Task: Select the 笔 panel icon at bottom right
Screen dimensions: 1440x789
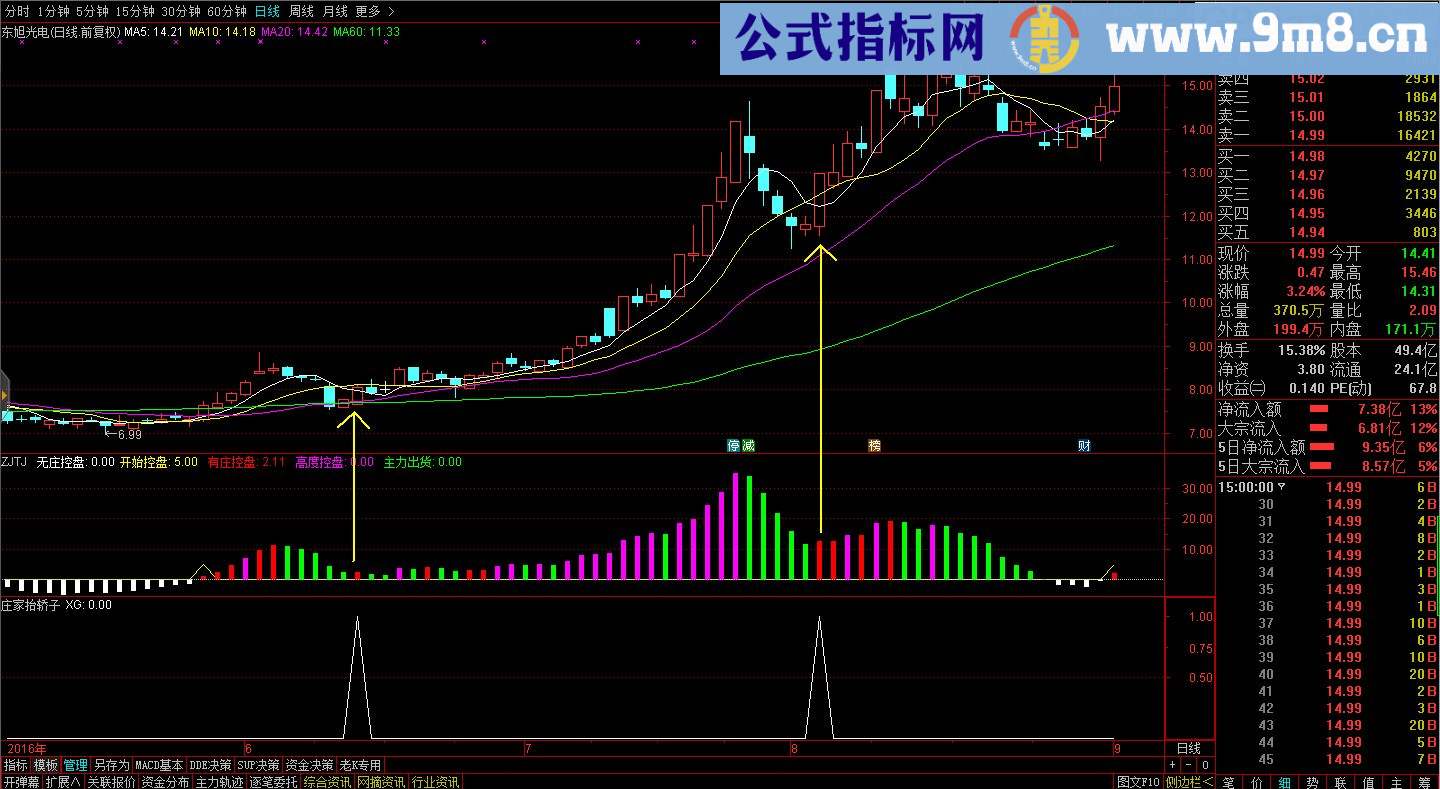Action: click(x=1230, y=782)
